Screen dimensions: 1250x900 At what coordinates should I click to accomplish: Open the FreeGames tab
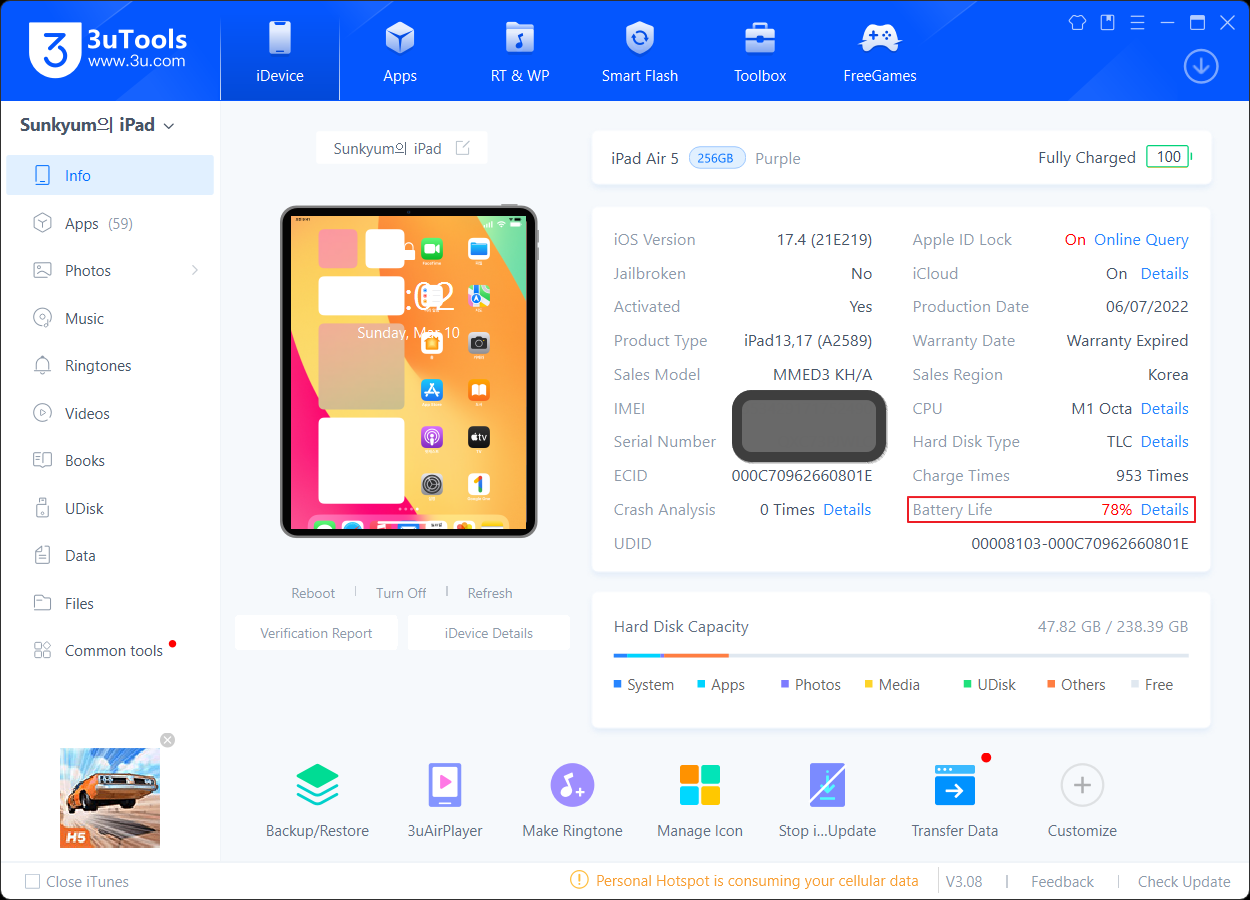[880, 50]
